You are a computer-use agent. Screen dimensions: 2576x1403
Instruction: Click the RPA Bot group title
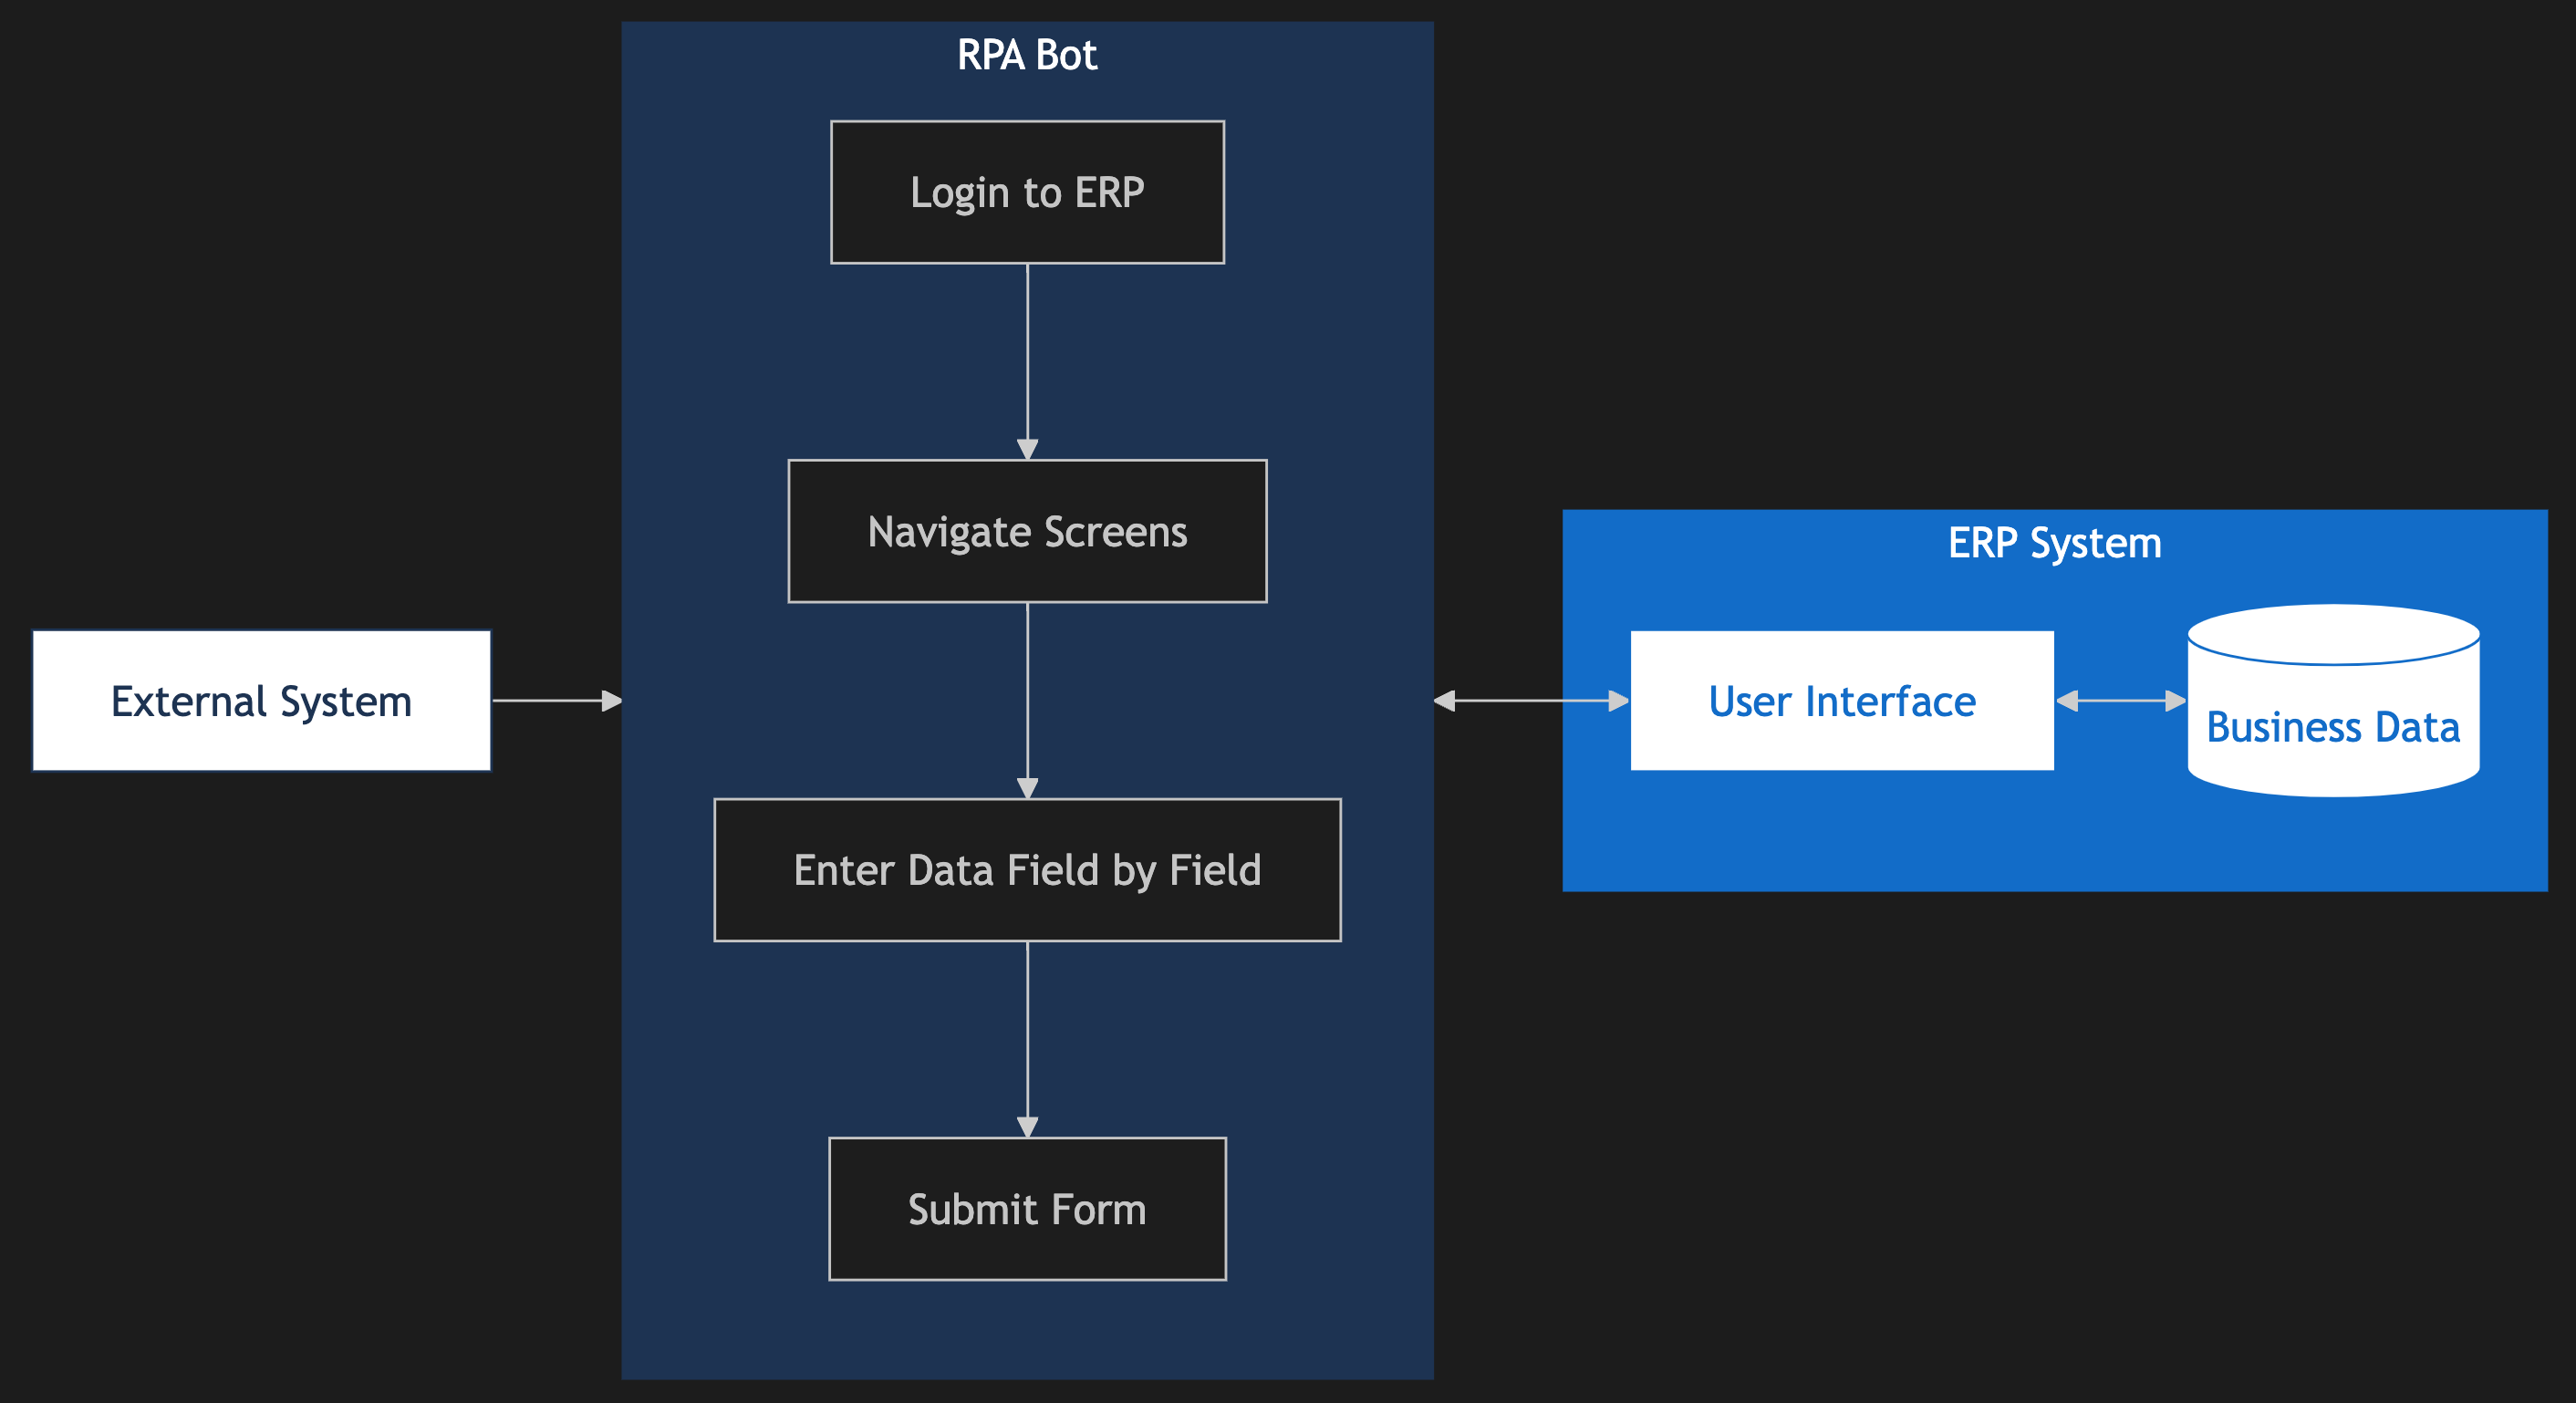(x=1027, y=55)
